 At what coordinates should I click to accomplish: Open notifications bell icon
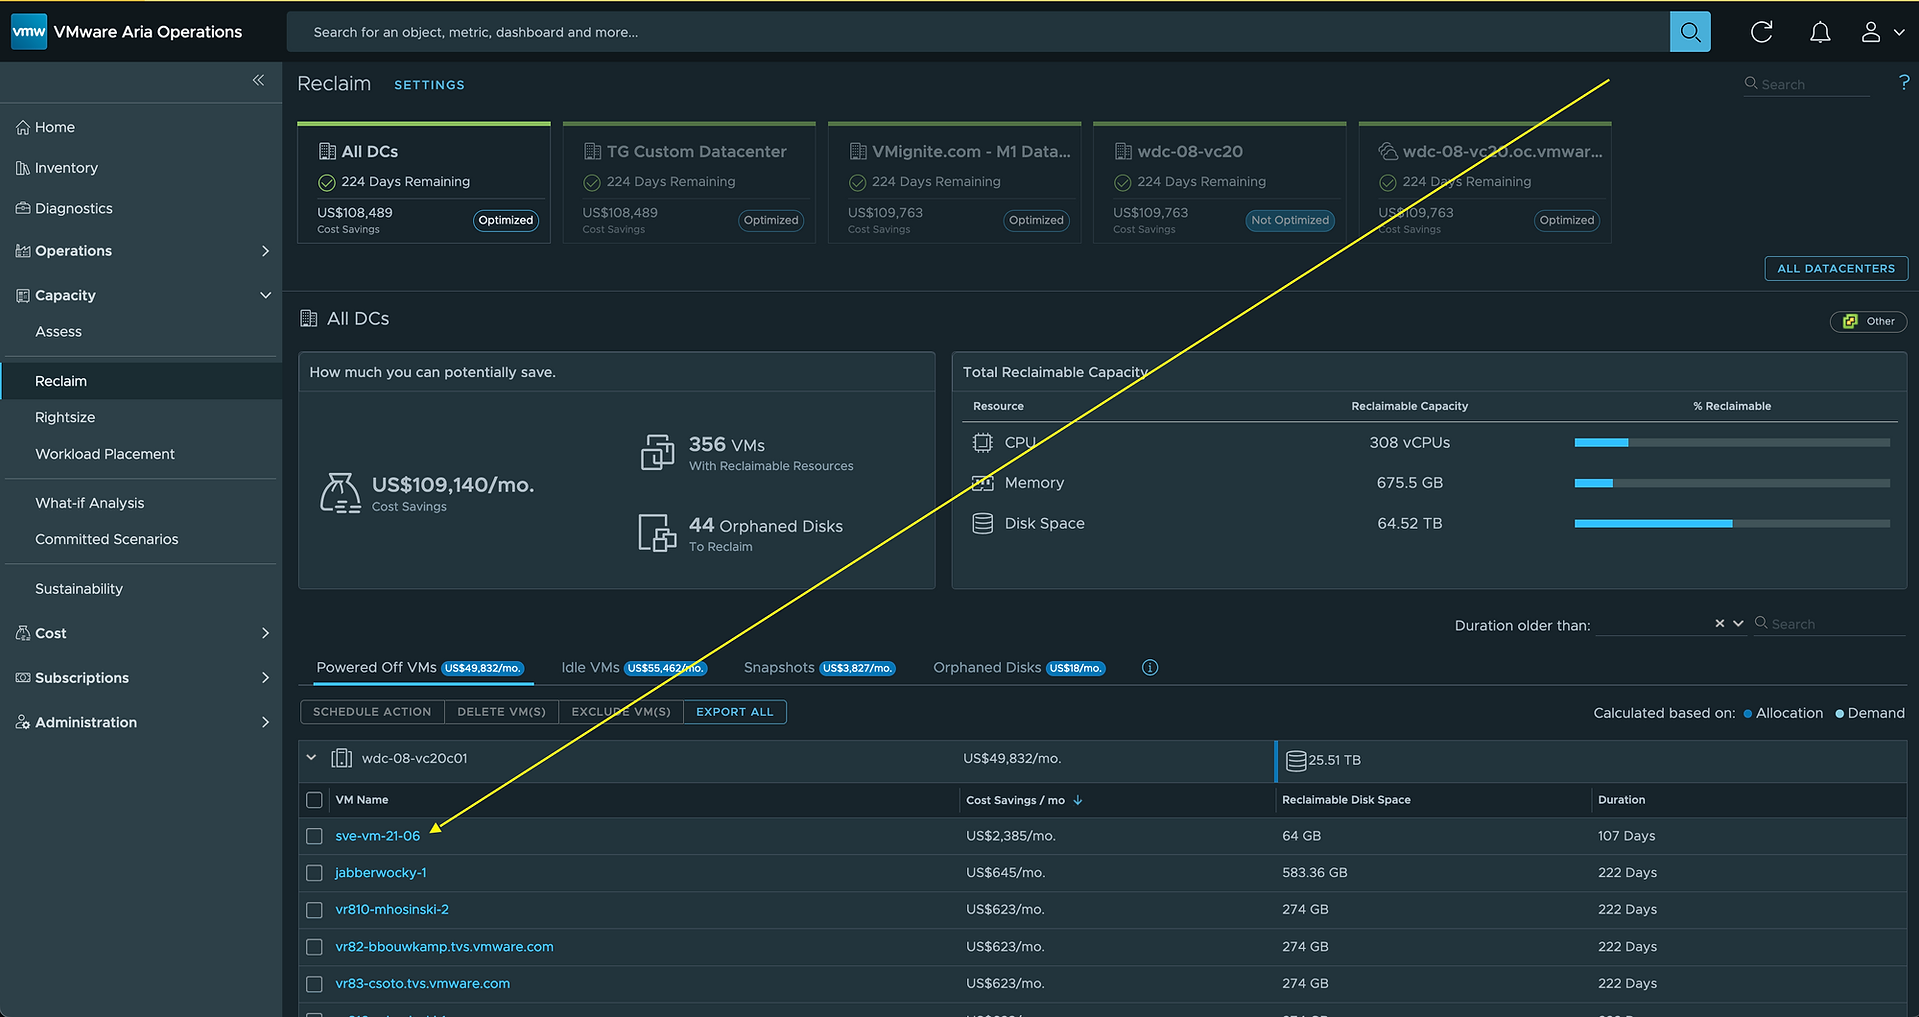pyautogui.click(x=1820, y=32)
